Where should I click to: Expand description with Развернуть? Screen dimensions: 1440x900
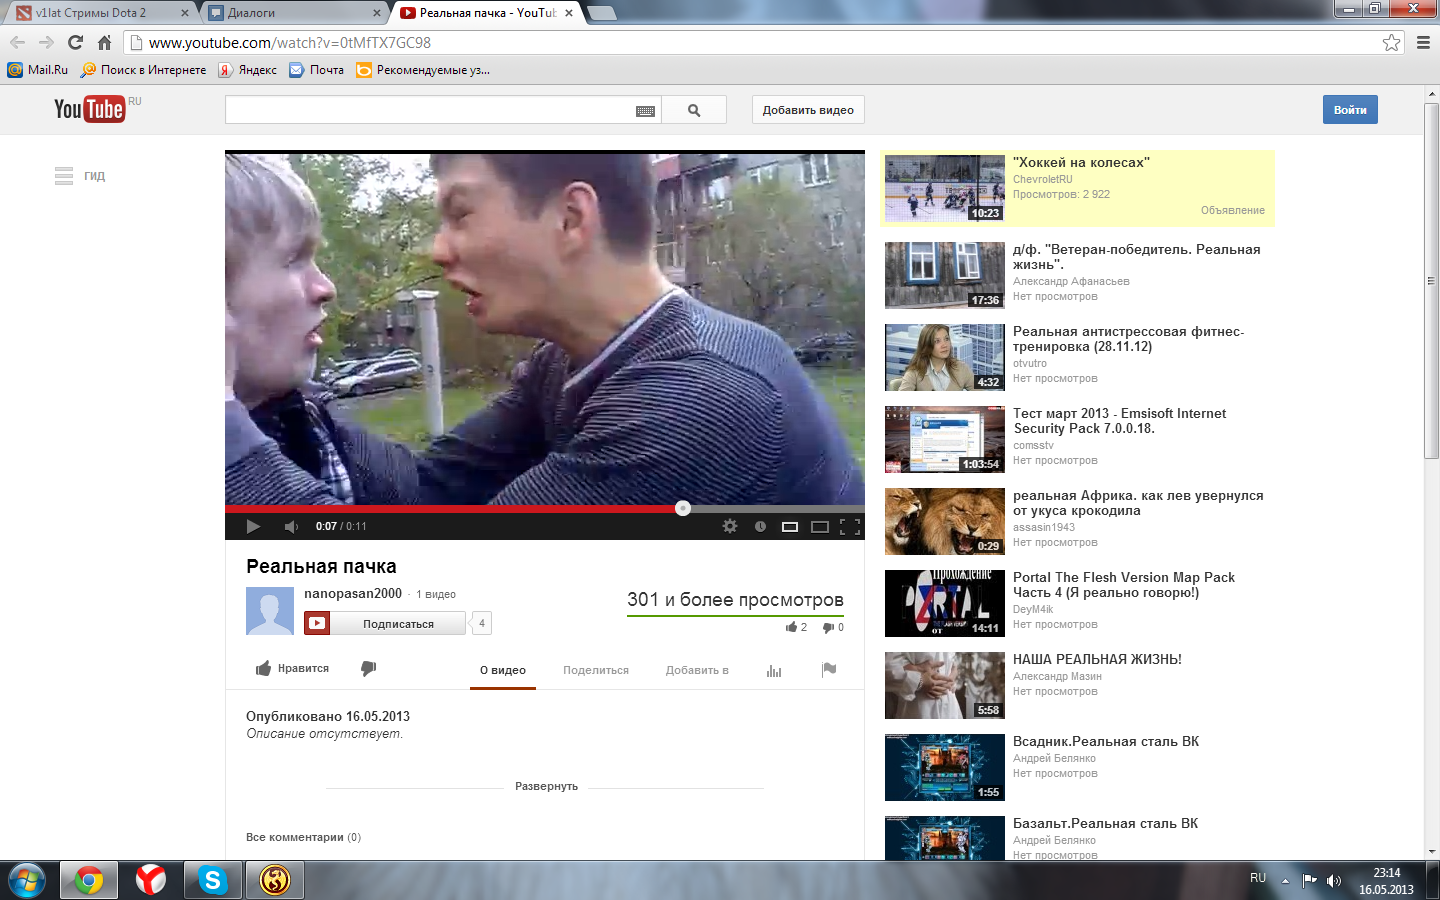pyautogui.click(x=546, y=786)
